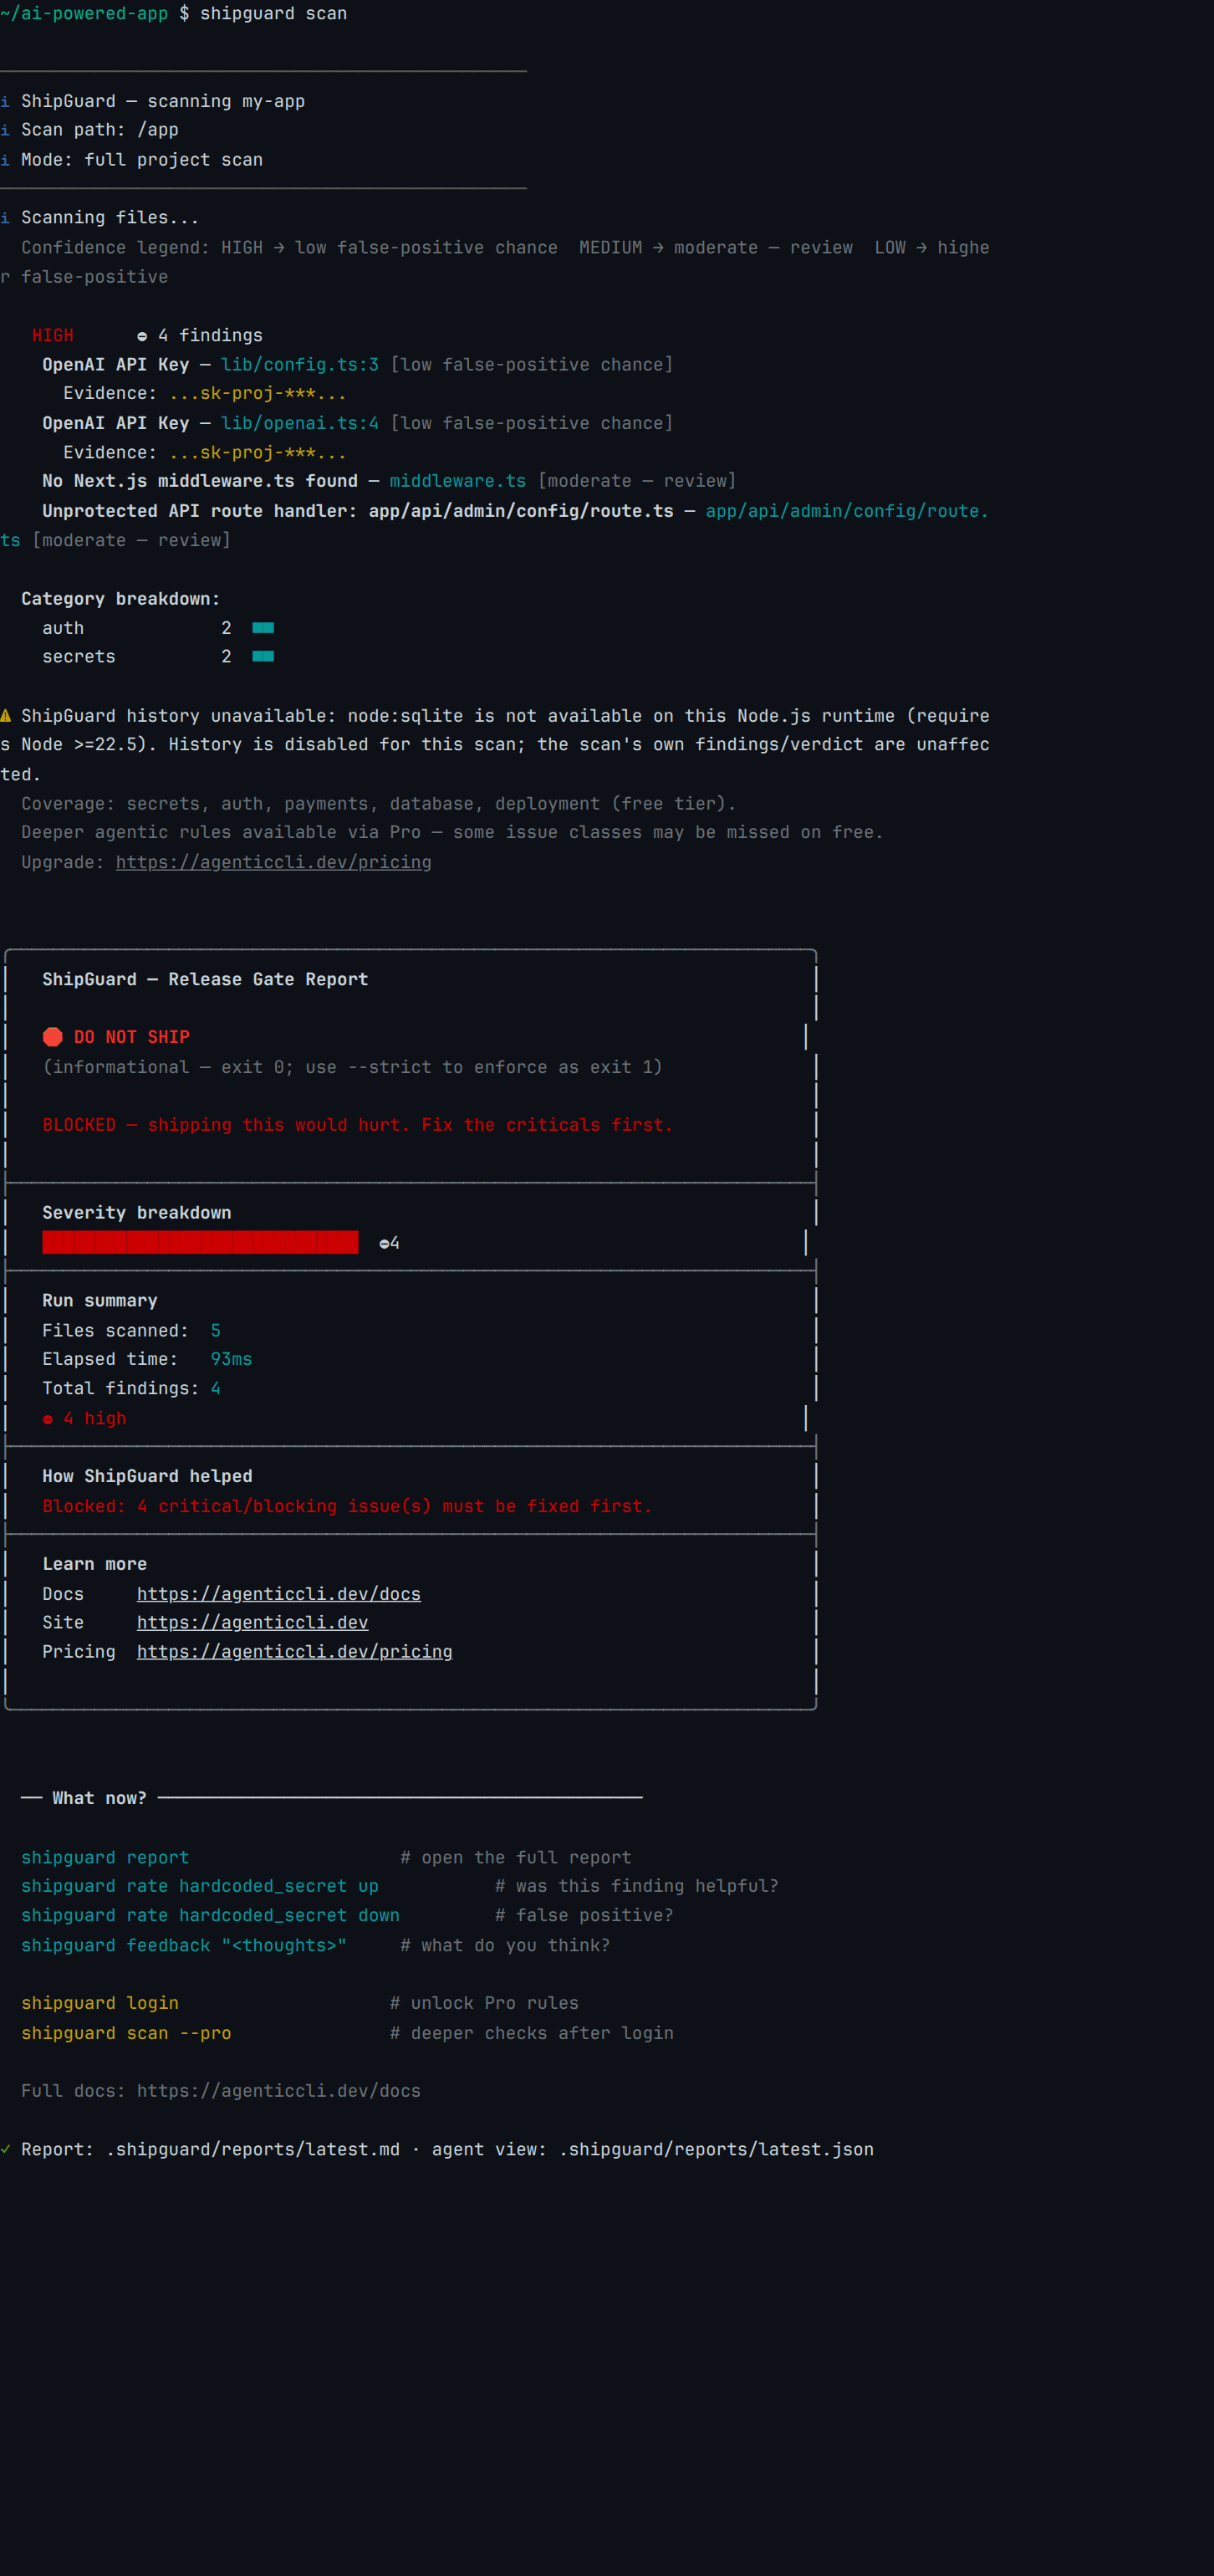Click the 'DO NOT SHIP' verdict text

pos(132,1037)
